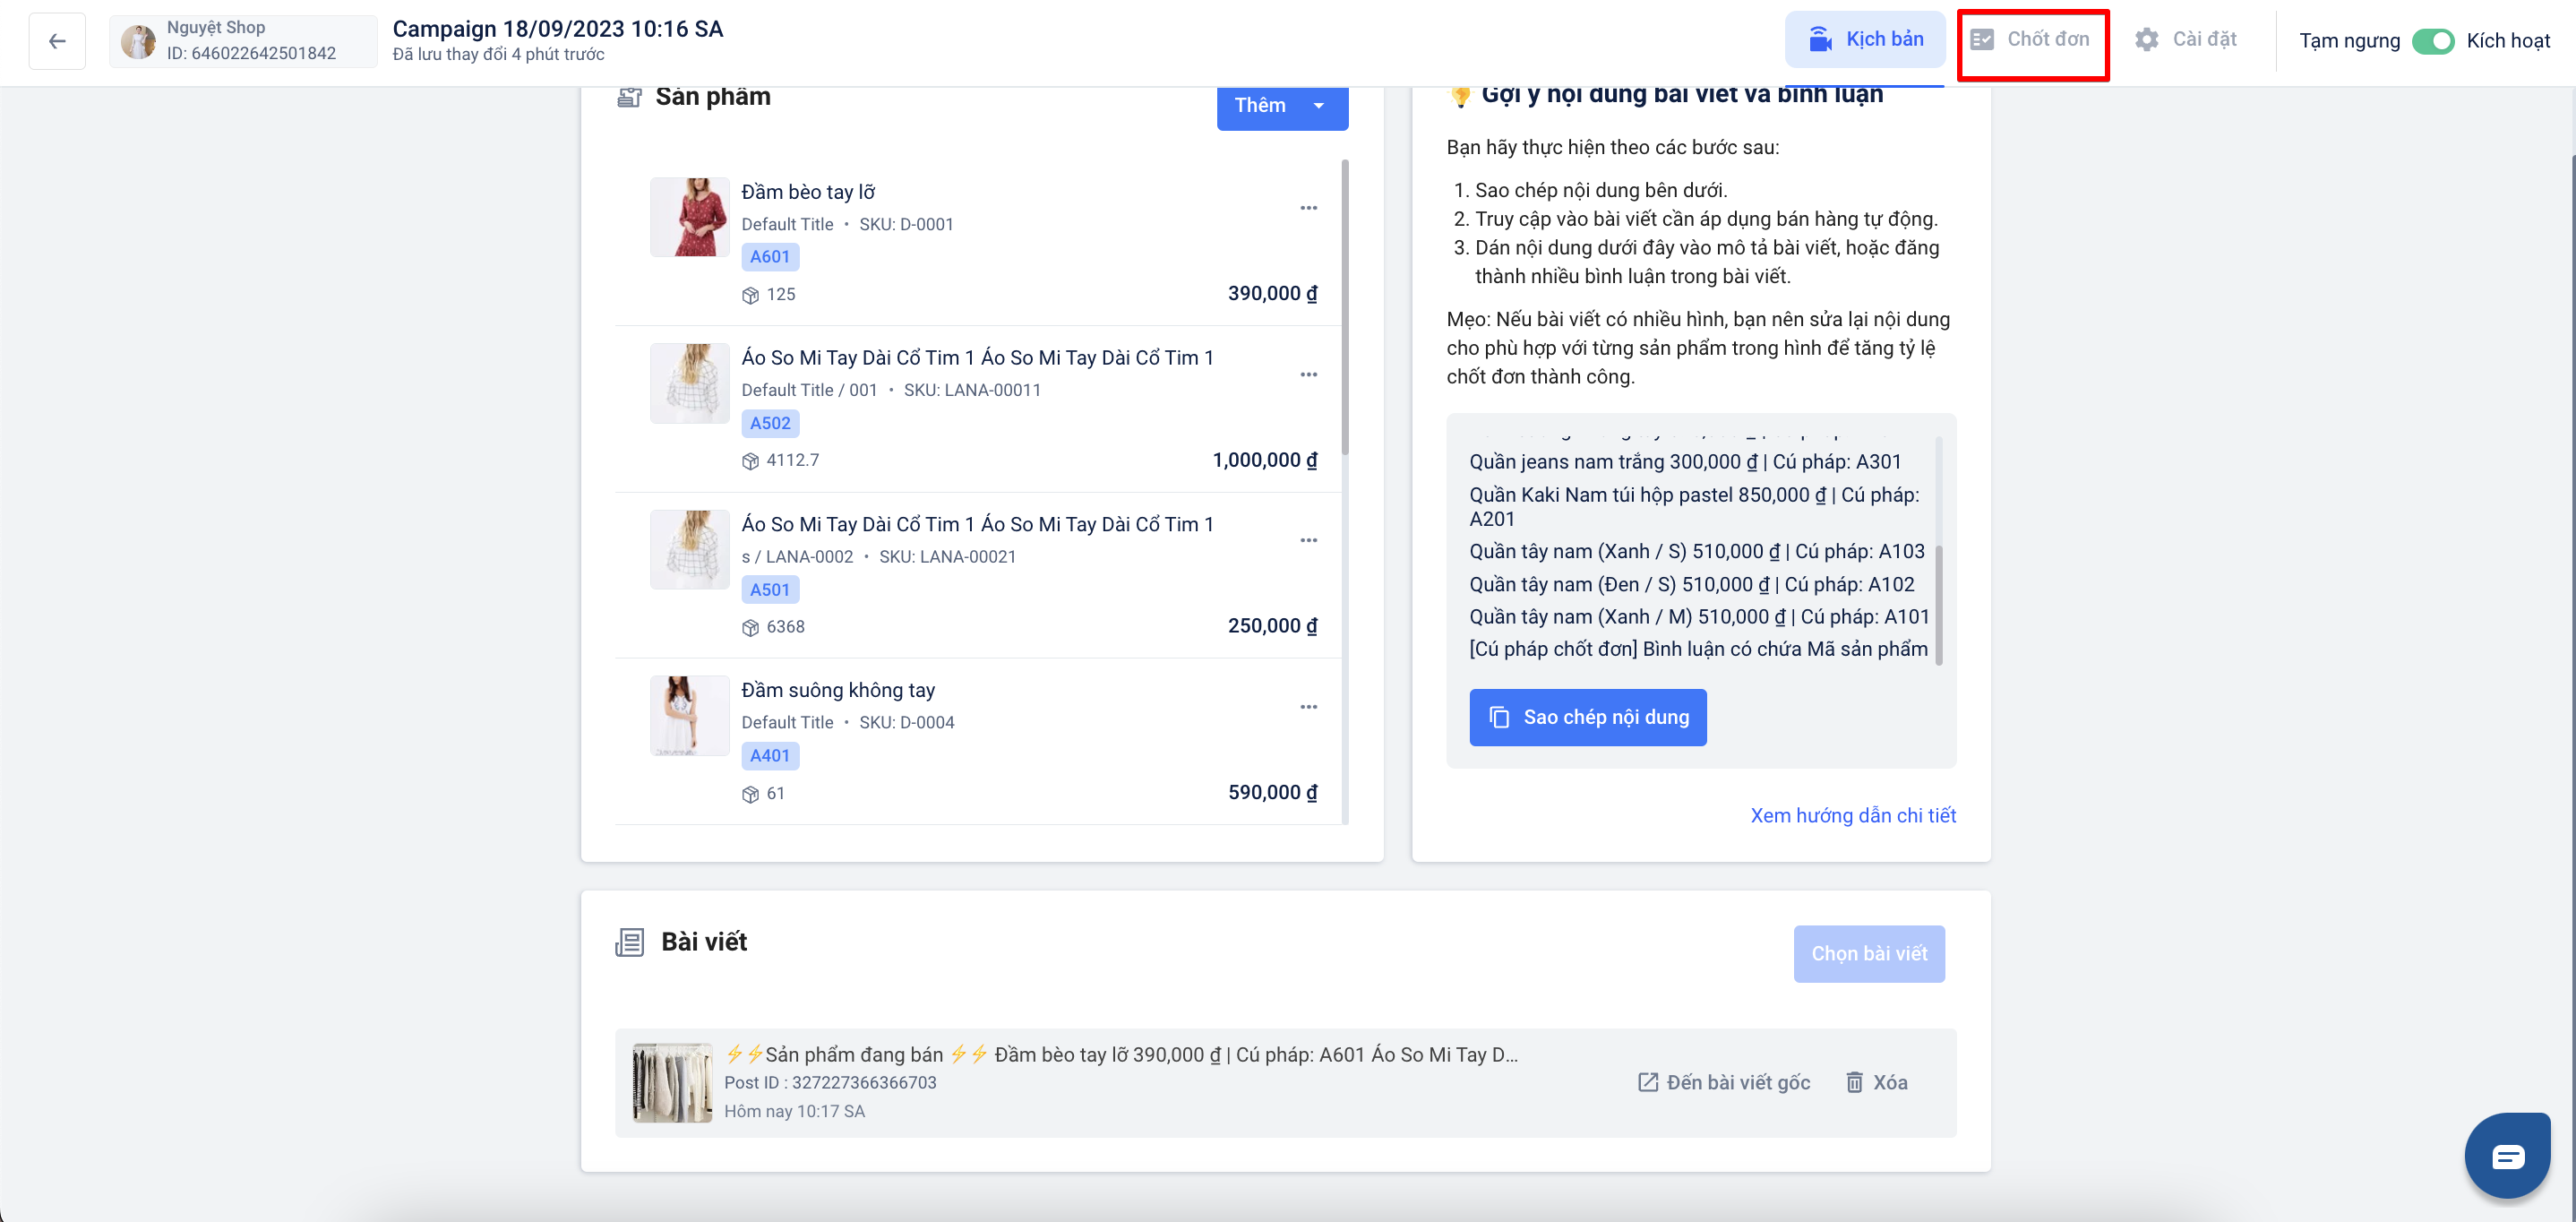Expand the Thêm product dropdown arrow
The width and height of the screenshot is (2576, 1222).
point(1318,106)
